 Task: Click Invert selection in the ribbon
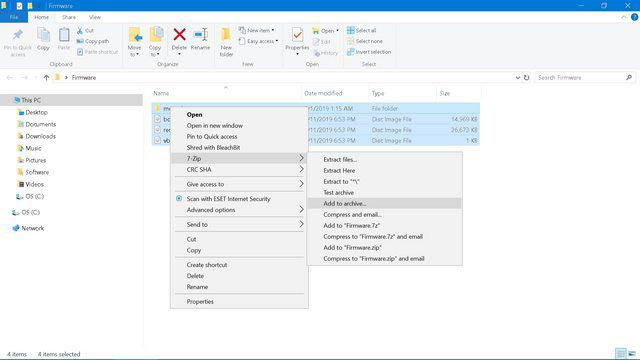369,52
